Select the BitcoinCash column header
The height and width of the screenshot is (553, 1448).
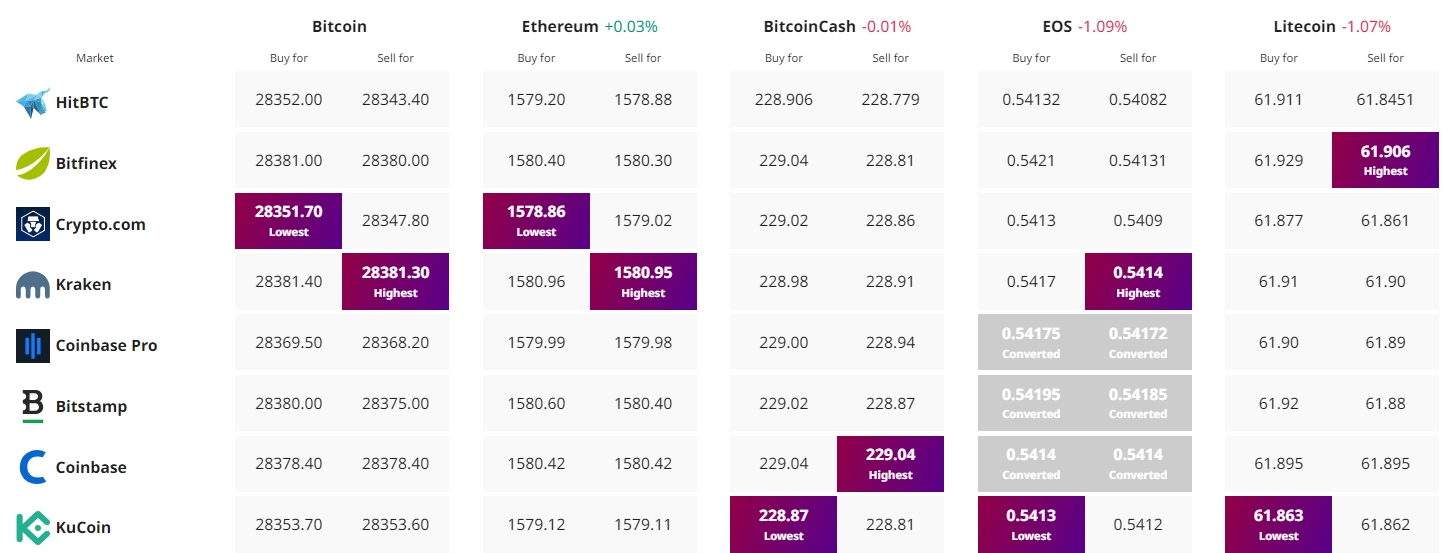click(x=809, y=26)
